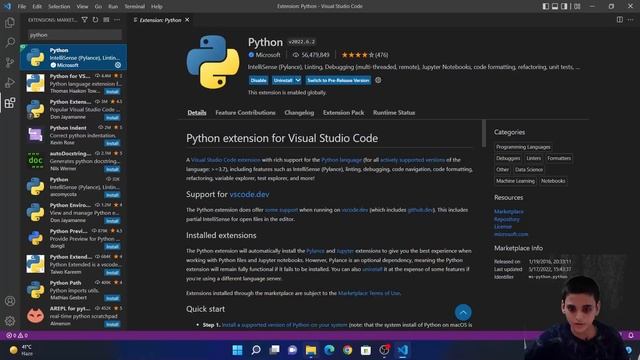
Task: Filter extensions with the funnel icon
Action: click(x=84, y=20)
